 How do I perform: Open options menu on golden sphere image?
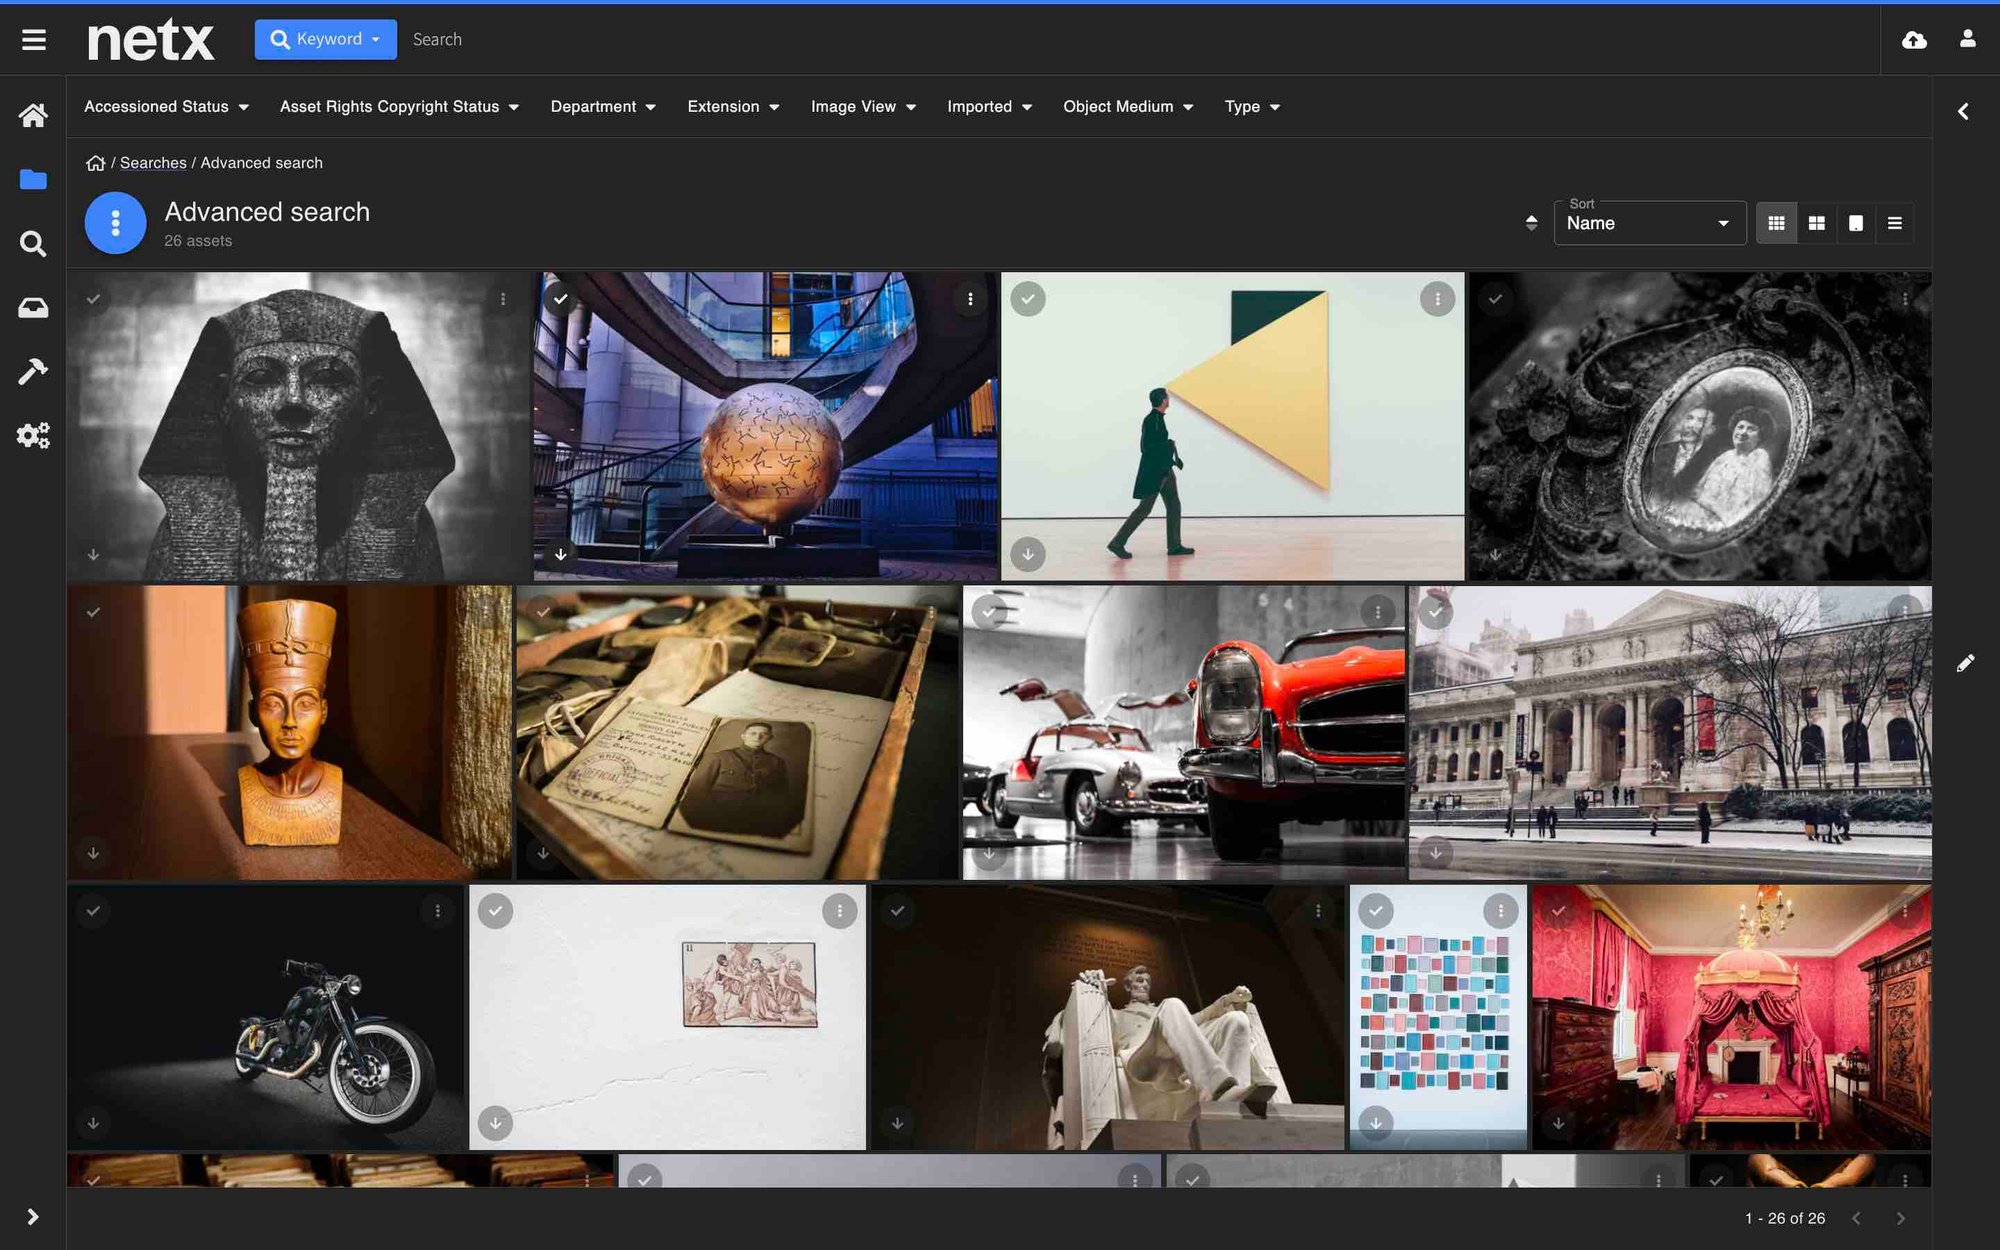click(970, 299)
